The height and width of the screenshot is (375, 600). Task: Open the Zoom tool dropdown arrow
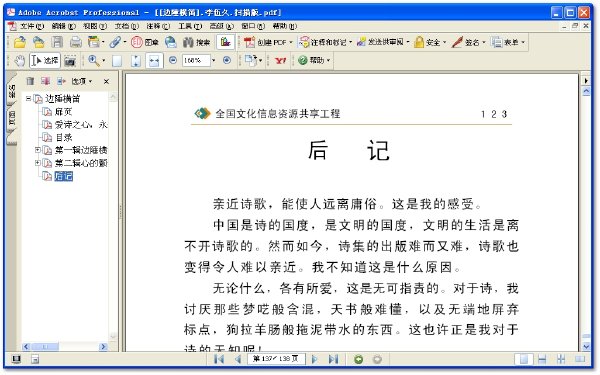(x=104, y=60)
